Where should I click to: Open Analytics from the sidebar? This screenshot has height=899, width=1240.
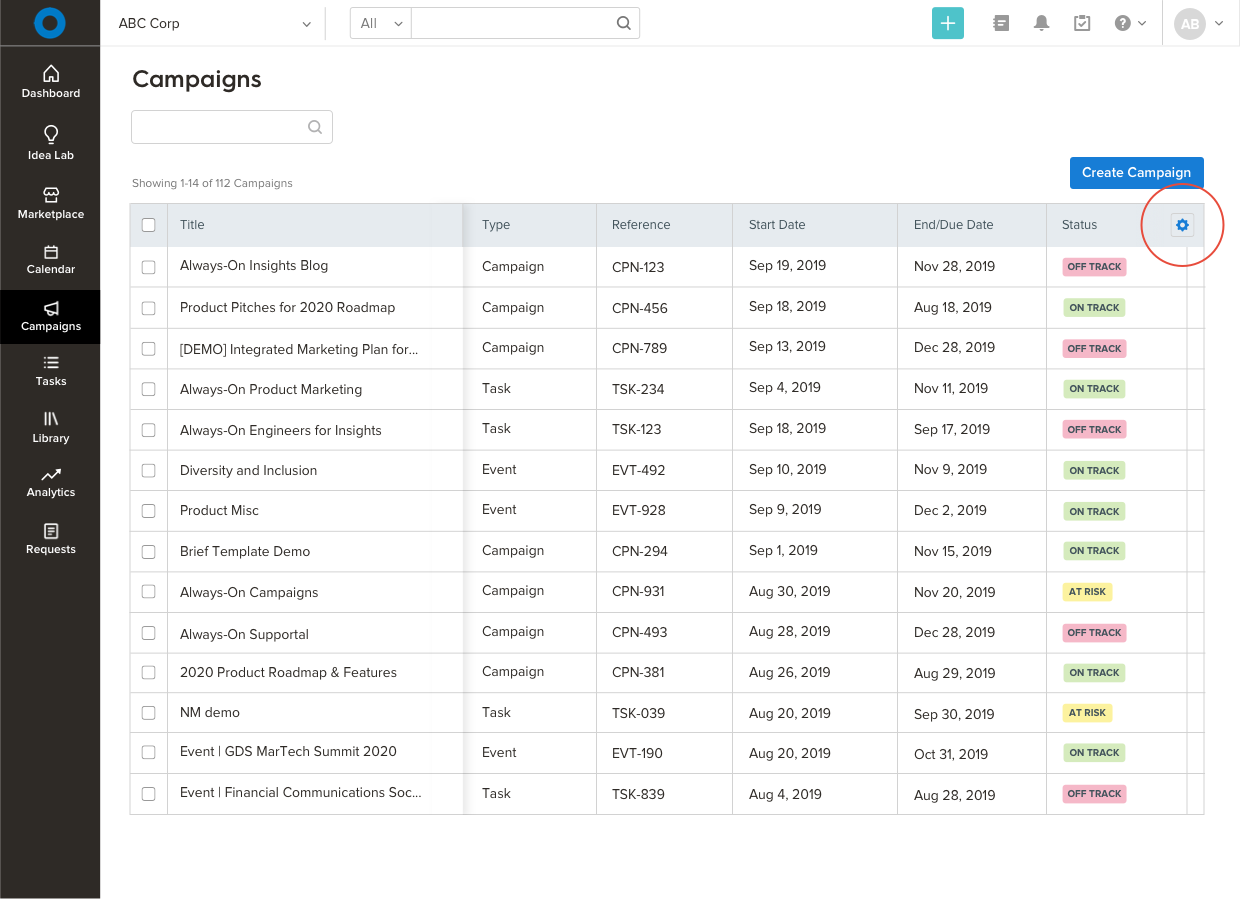click(51, 481)
